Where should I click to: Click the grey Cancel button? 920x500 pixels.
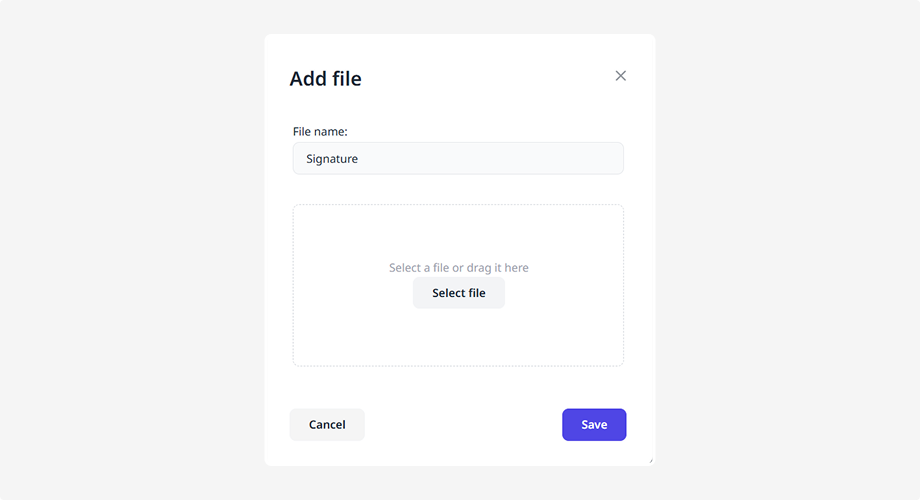[327, 424]
